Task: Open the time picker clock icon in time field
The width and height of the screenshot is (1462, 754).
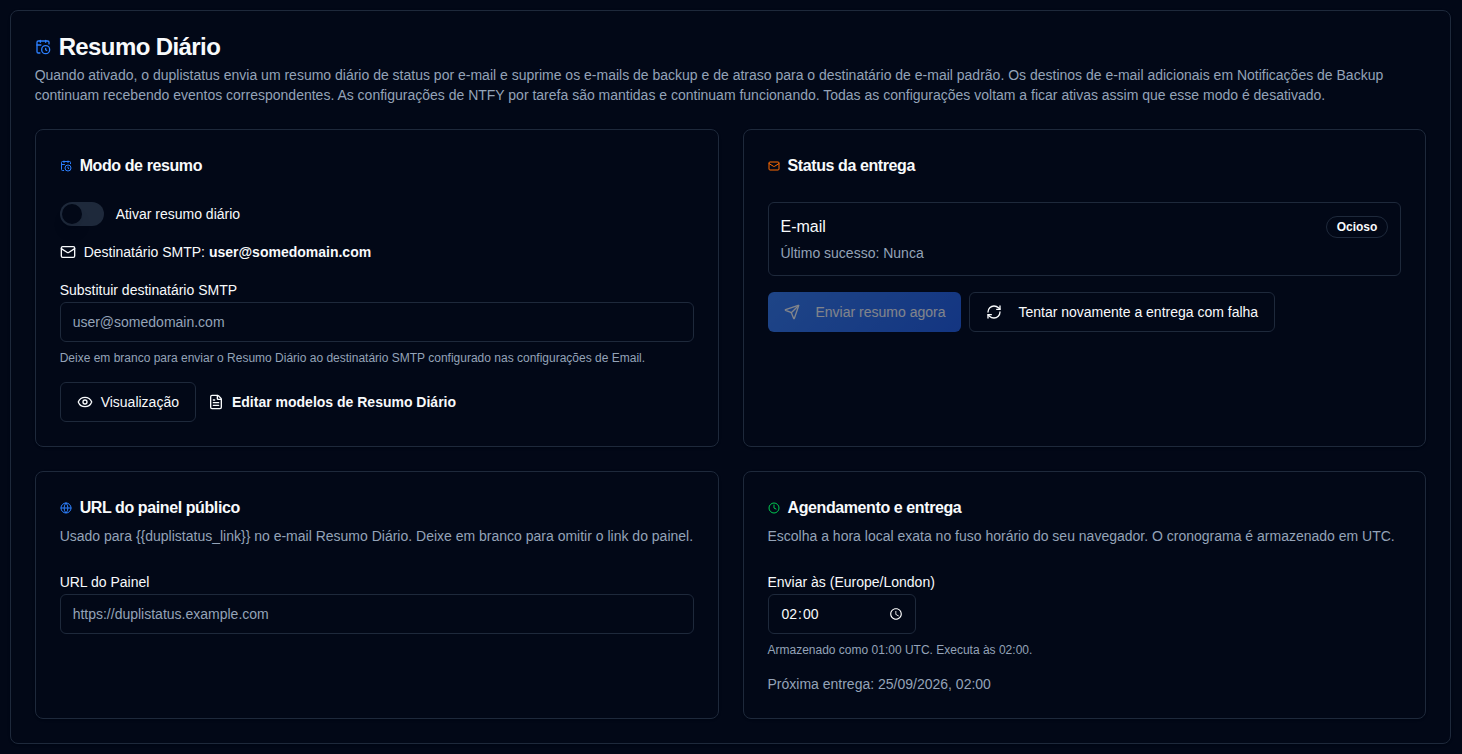Action: (x=896, y=614)
